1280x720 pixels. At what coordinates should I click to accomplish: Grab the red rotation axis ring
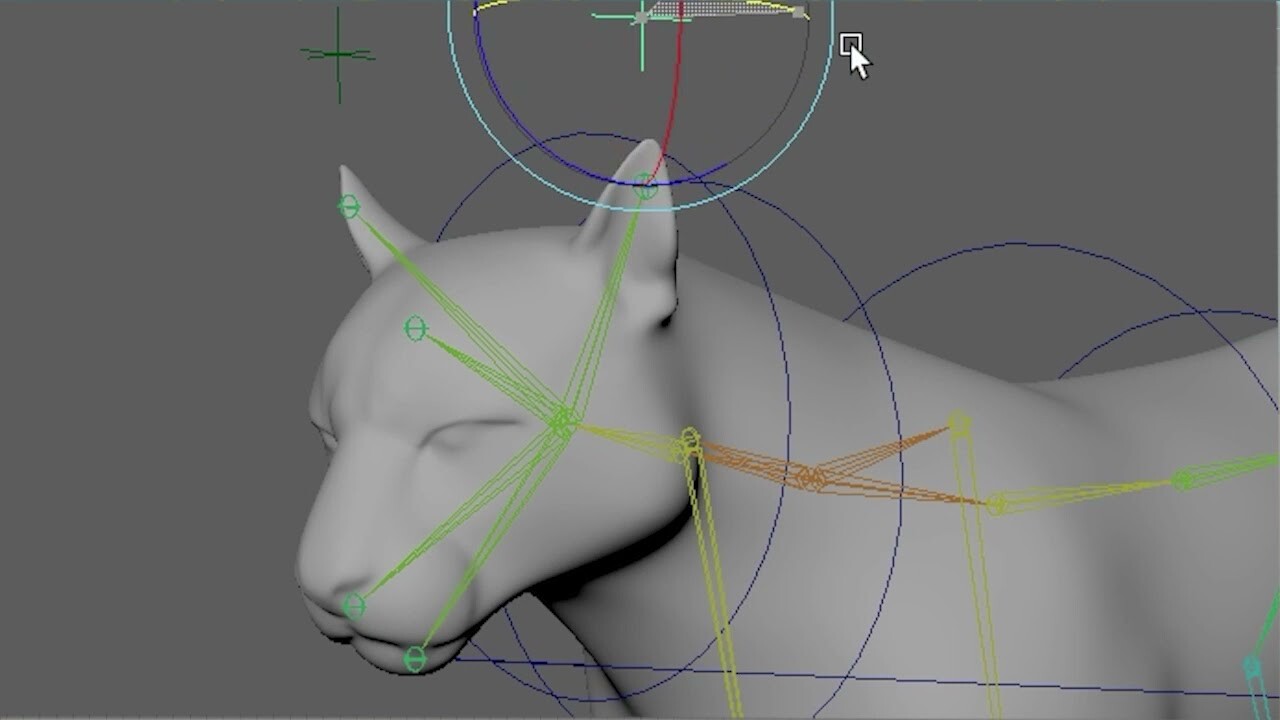[680, 90]
